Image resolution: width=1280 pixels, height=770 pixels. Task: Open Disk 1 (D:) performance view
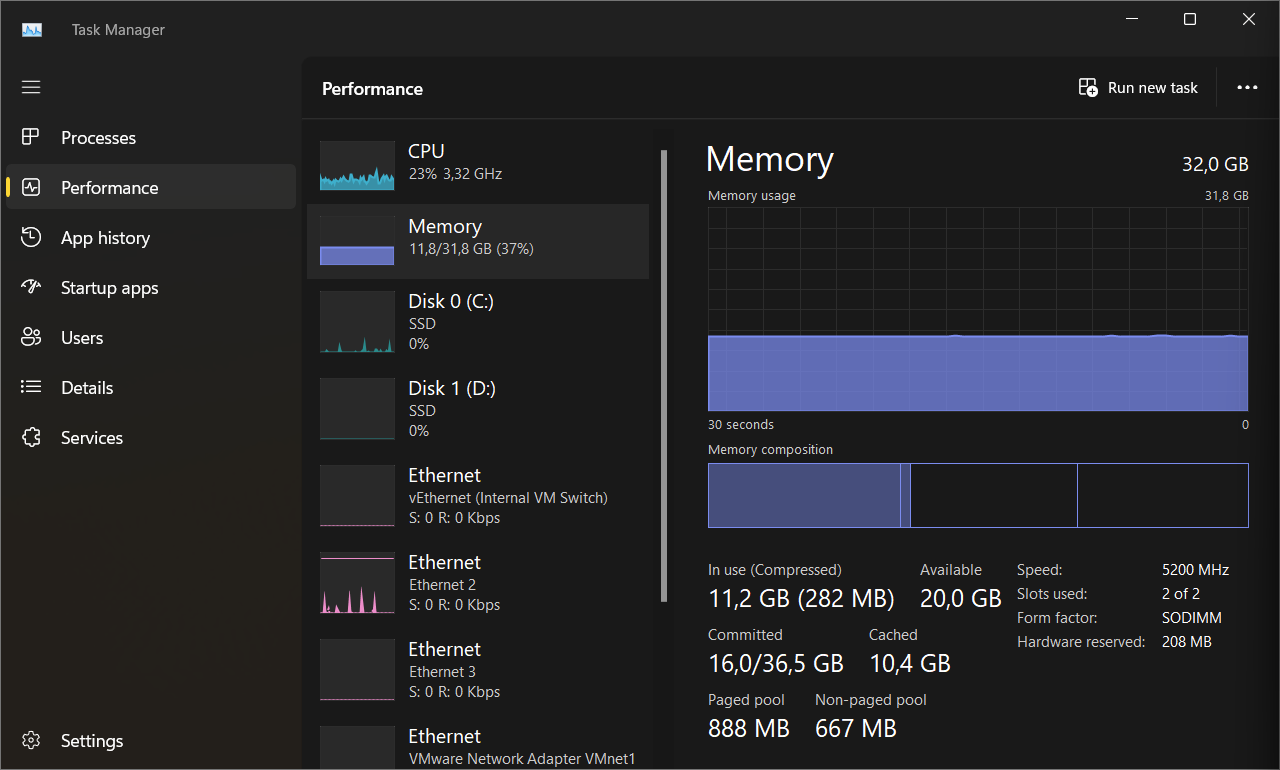(478, 408)
